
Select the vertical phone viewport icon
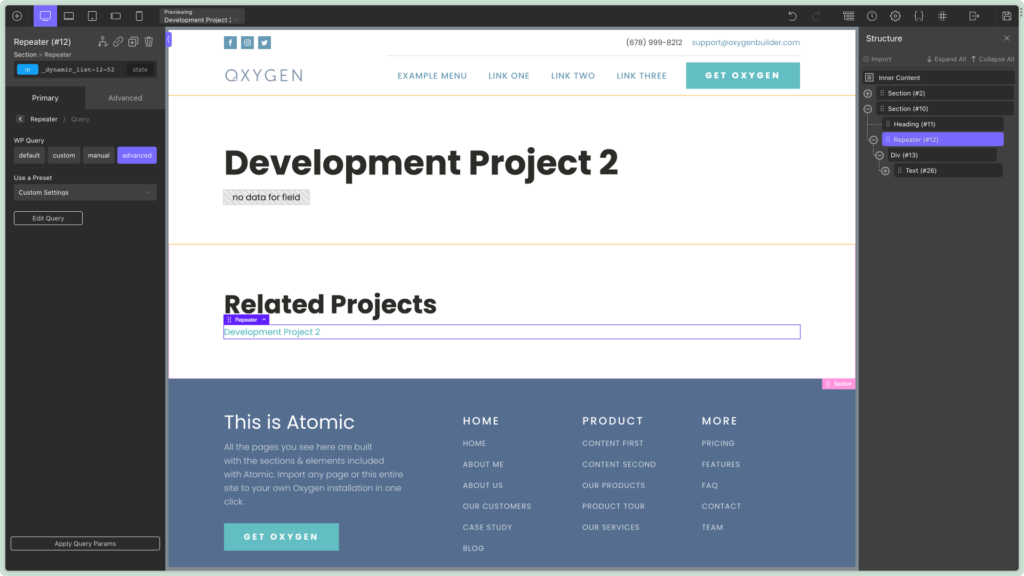[x=139, y=16]
